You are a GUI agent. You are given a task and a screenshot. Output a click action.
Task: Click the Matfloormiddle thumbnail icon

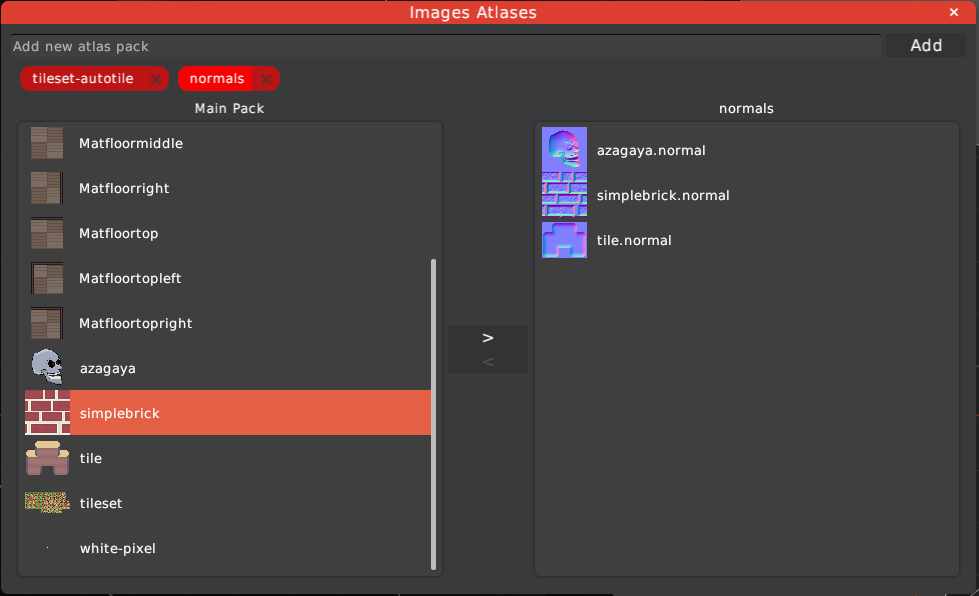[x=47, y=143]
